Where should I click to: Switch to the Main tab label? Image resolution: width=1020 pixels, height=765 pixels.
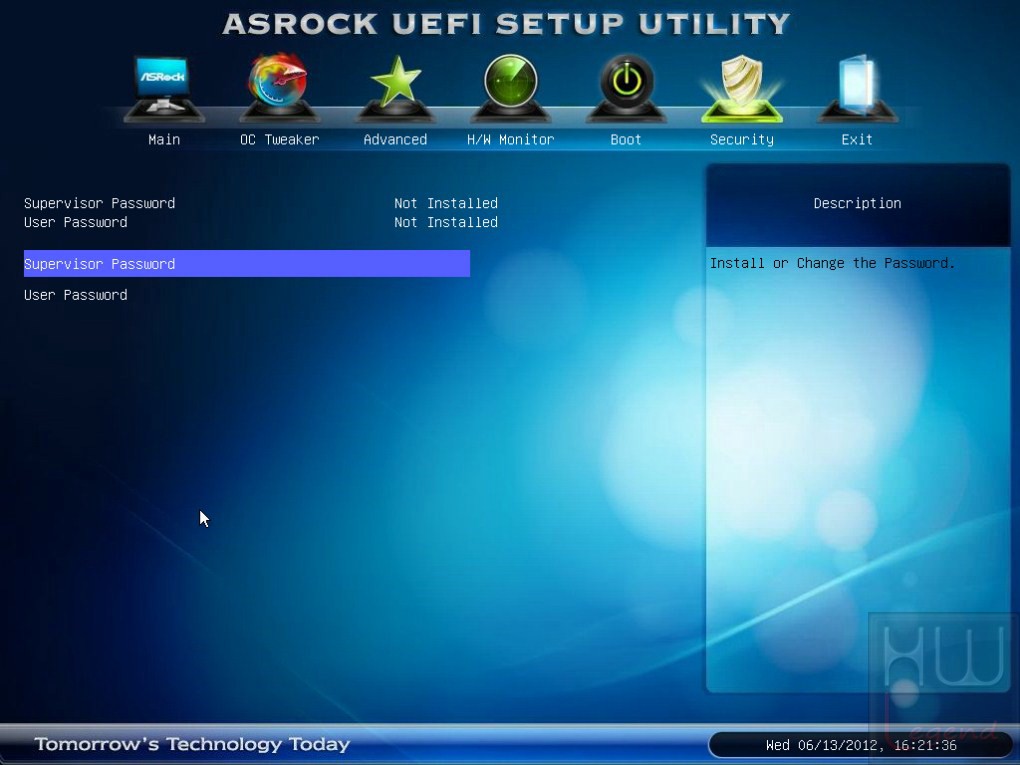pyautogui.click(x=164, y=139)
